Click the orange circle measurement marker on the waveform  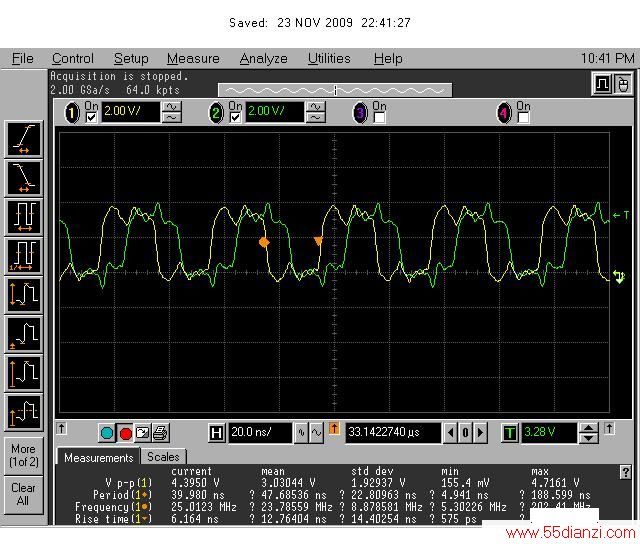(x=264, y=242)
